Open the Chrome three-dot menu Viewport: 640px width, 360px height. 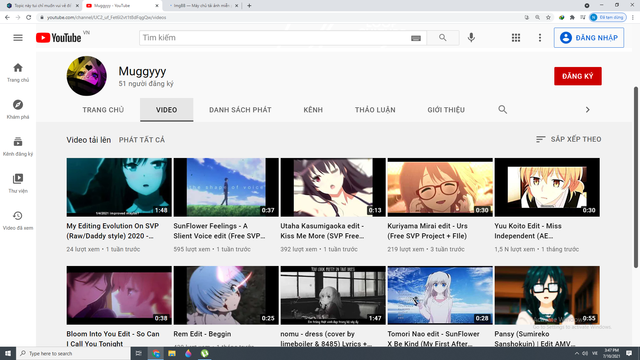pyautogui.click(x=633, y=18)
